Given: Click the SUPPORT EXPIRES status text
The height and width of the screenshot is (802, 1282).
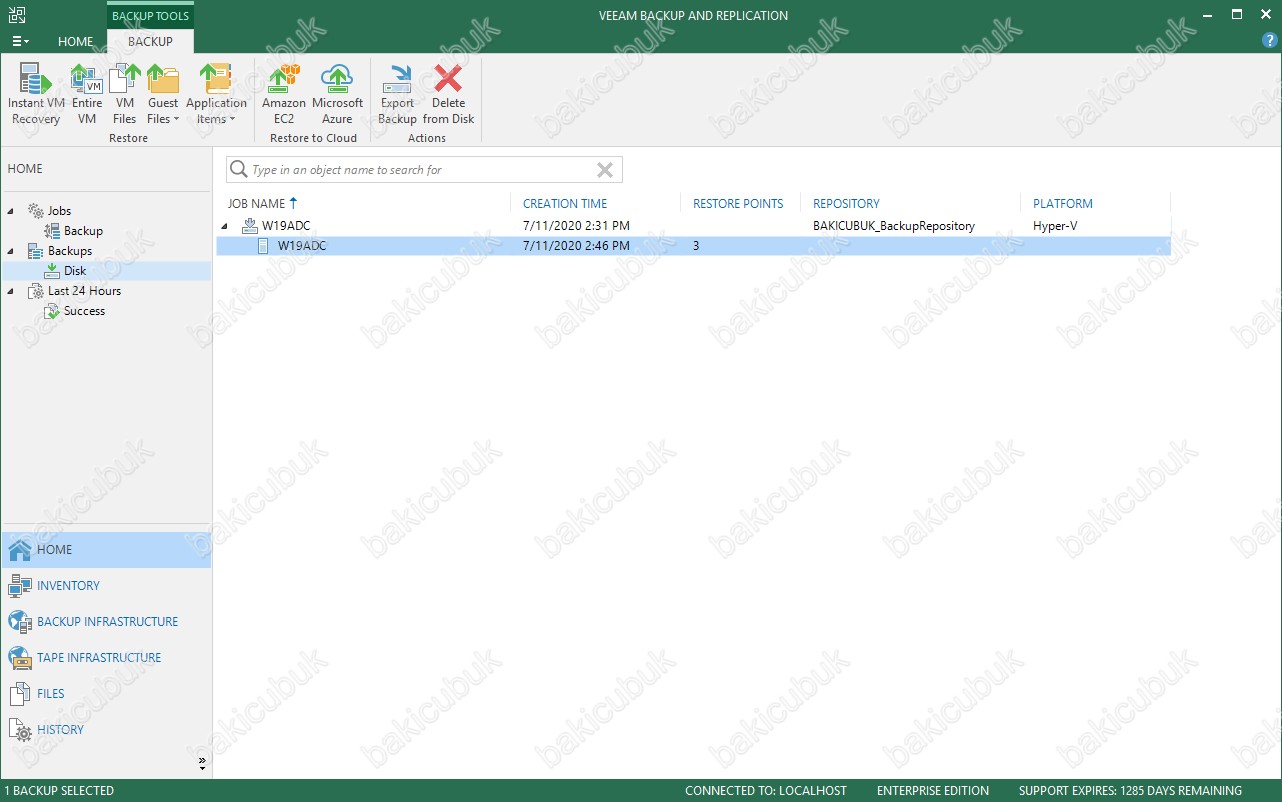Looking at the screenshot, I should [x=1130, y=791].
